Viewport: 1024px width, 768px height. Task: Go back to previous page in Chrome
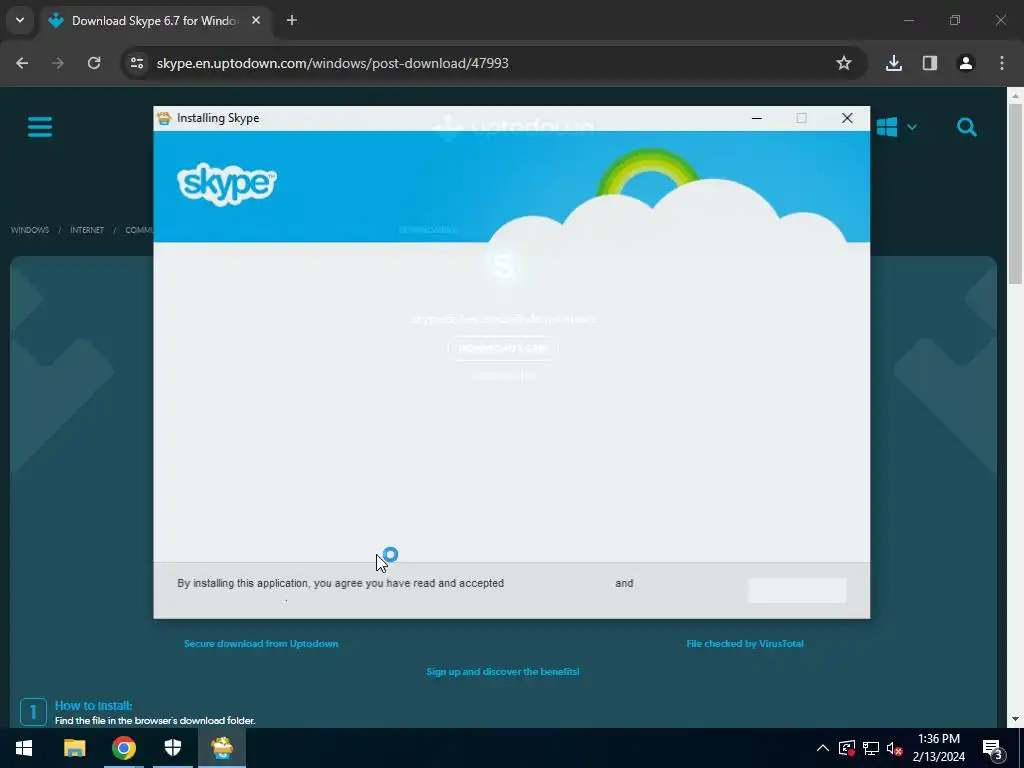[x=22, y=63]
